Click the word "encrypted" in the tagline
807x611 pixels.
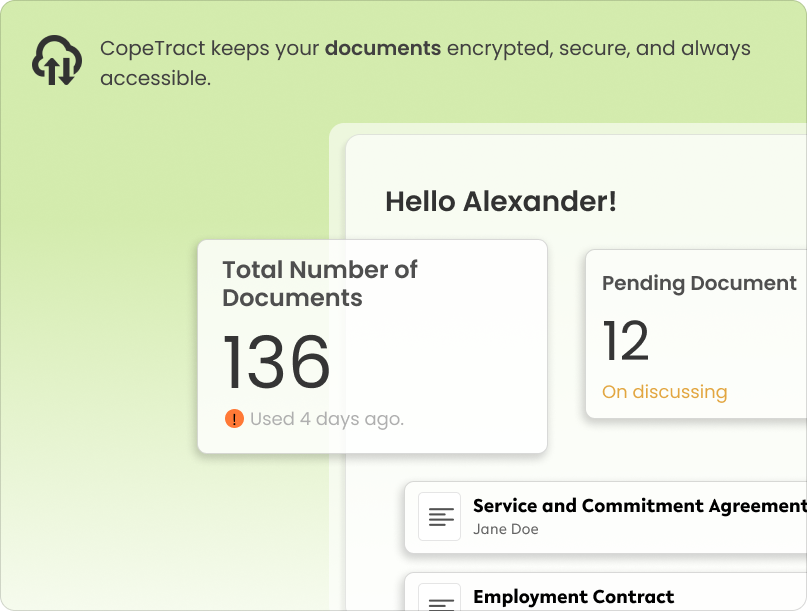[x=495, y=48]
